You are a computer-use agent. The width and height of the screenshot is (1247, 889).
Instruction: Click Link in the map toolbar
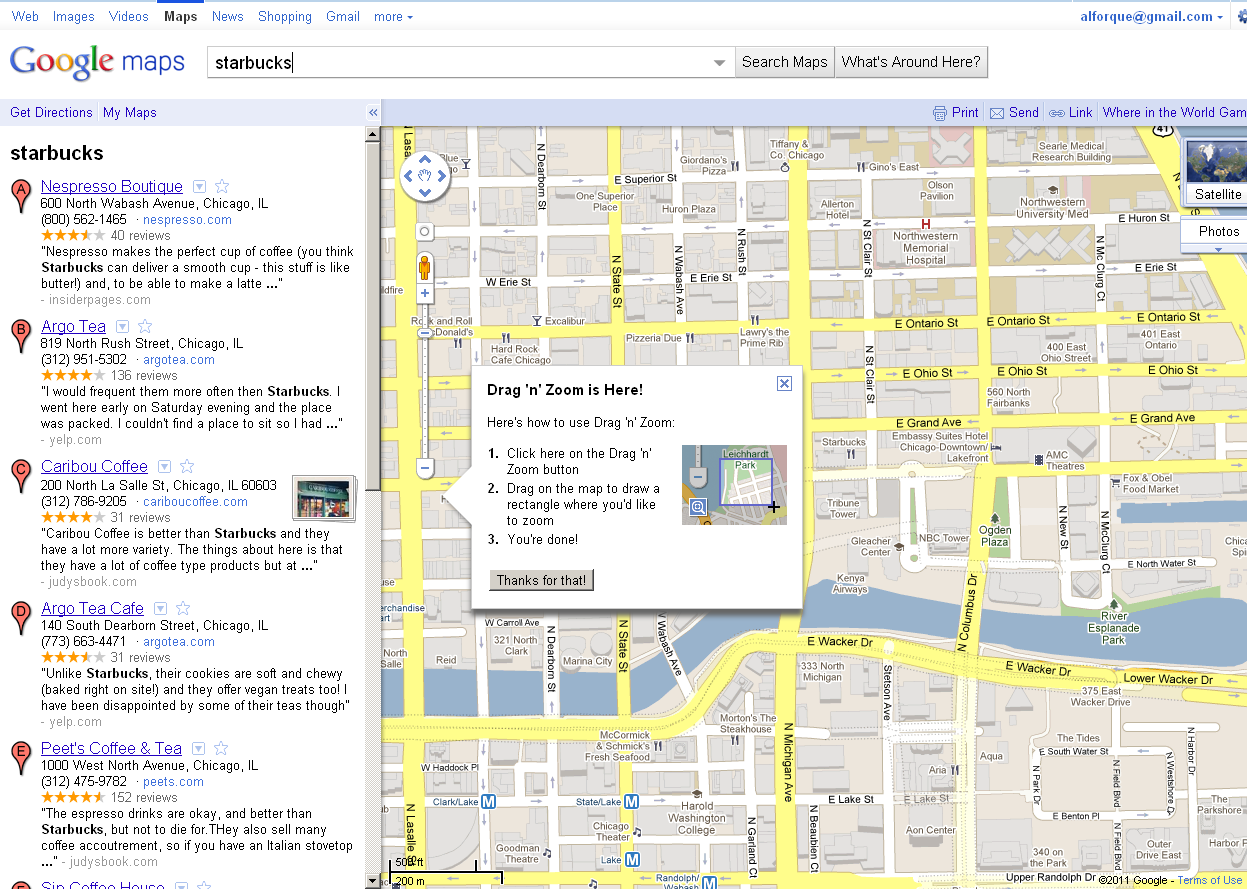pyautogui.click(x=1071, y=113)
